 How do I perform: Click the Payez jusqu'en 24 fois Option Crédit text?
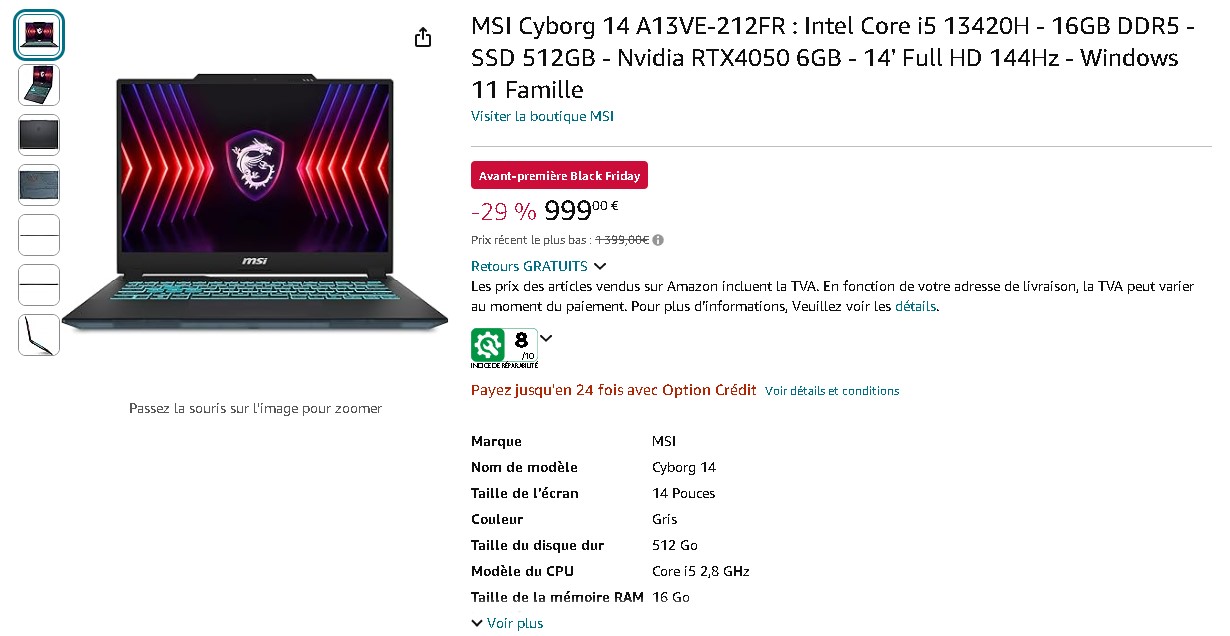tap(613, 390)
